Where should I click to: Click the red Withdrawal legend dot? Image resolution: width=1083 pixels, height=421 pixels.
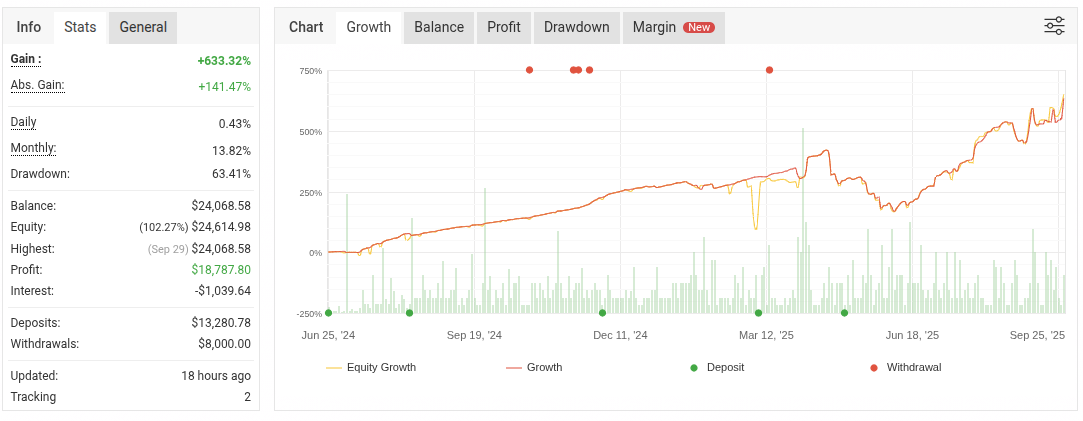coord(874,367)
